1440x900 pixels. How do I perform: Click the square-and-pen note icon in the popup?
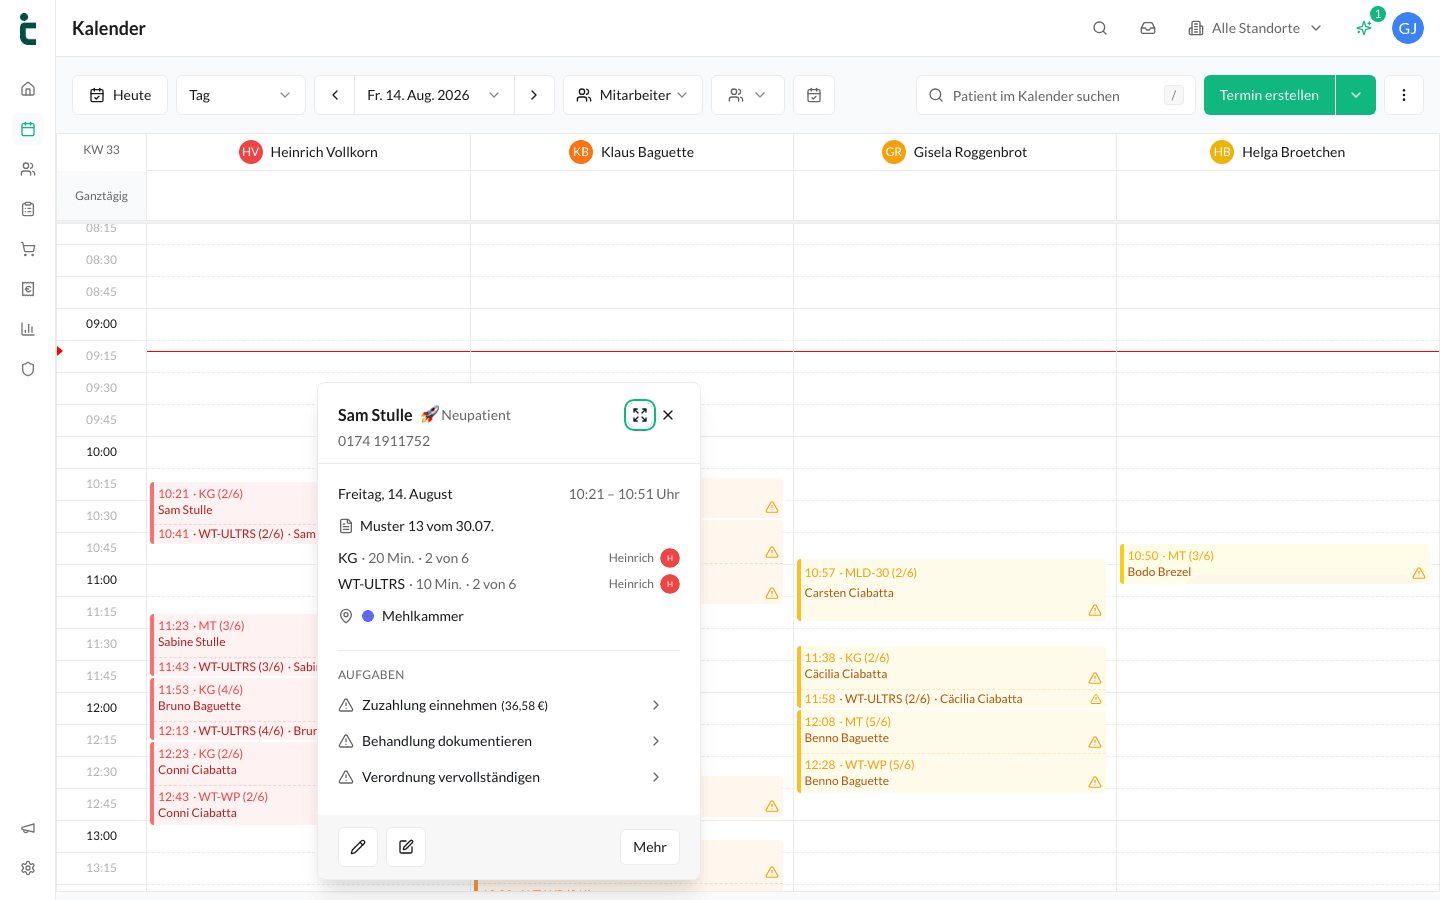coord(406,847)
